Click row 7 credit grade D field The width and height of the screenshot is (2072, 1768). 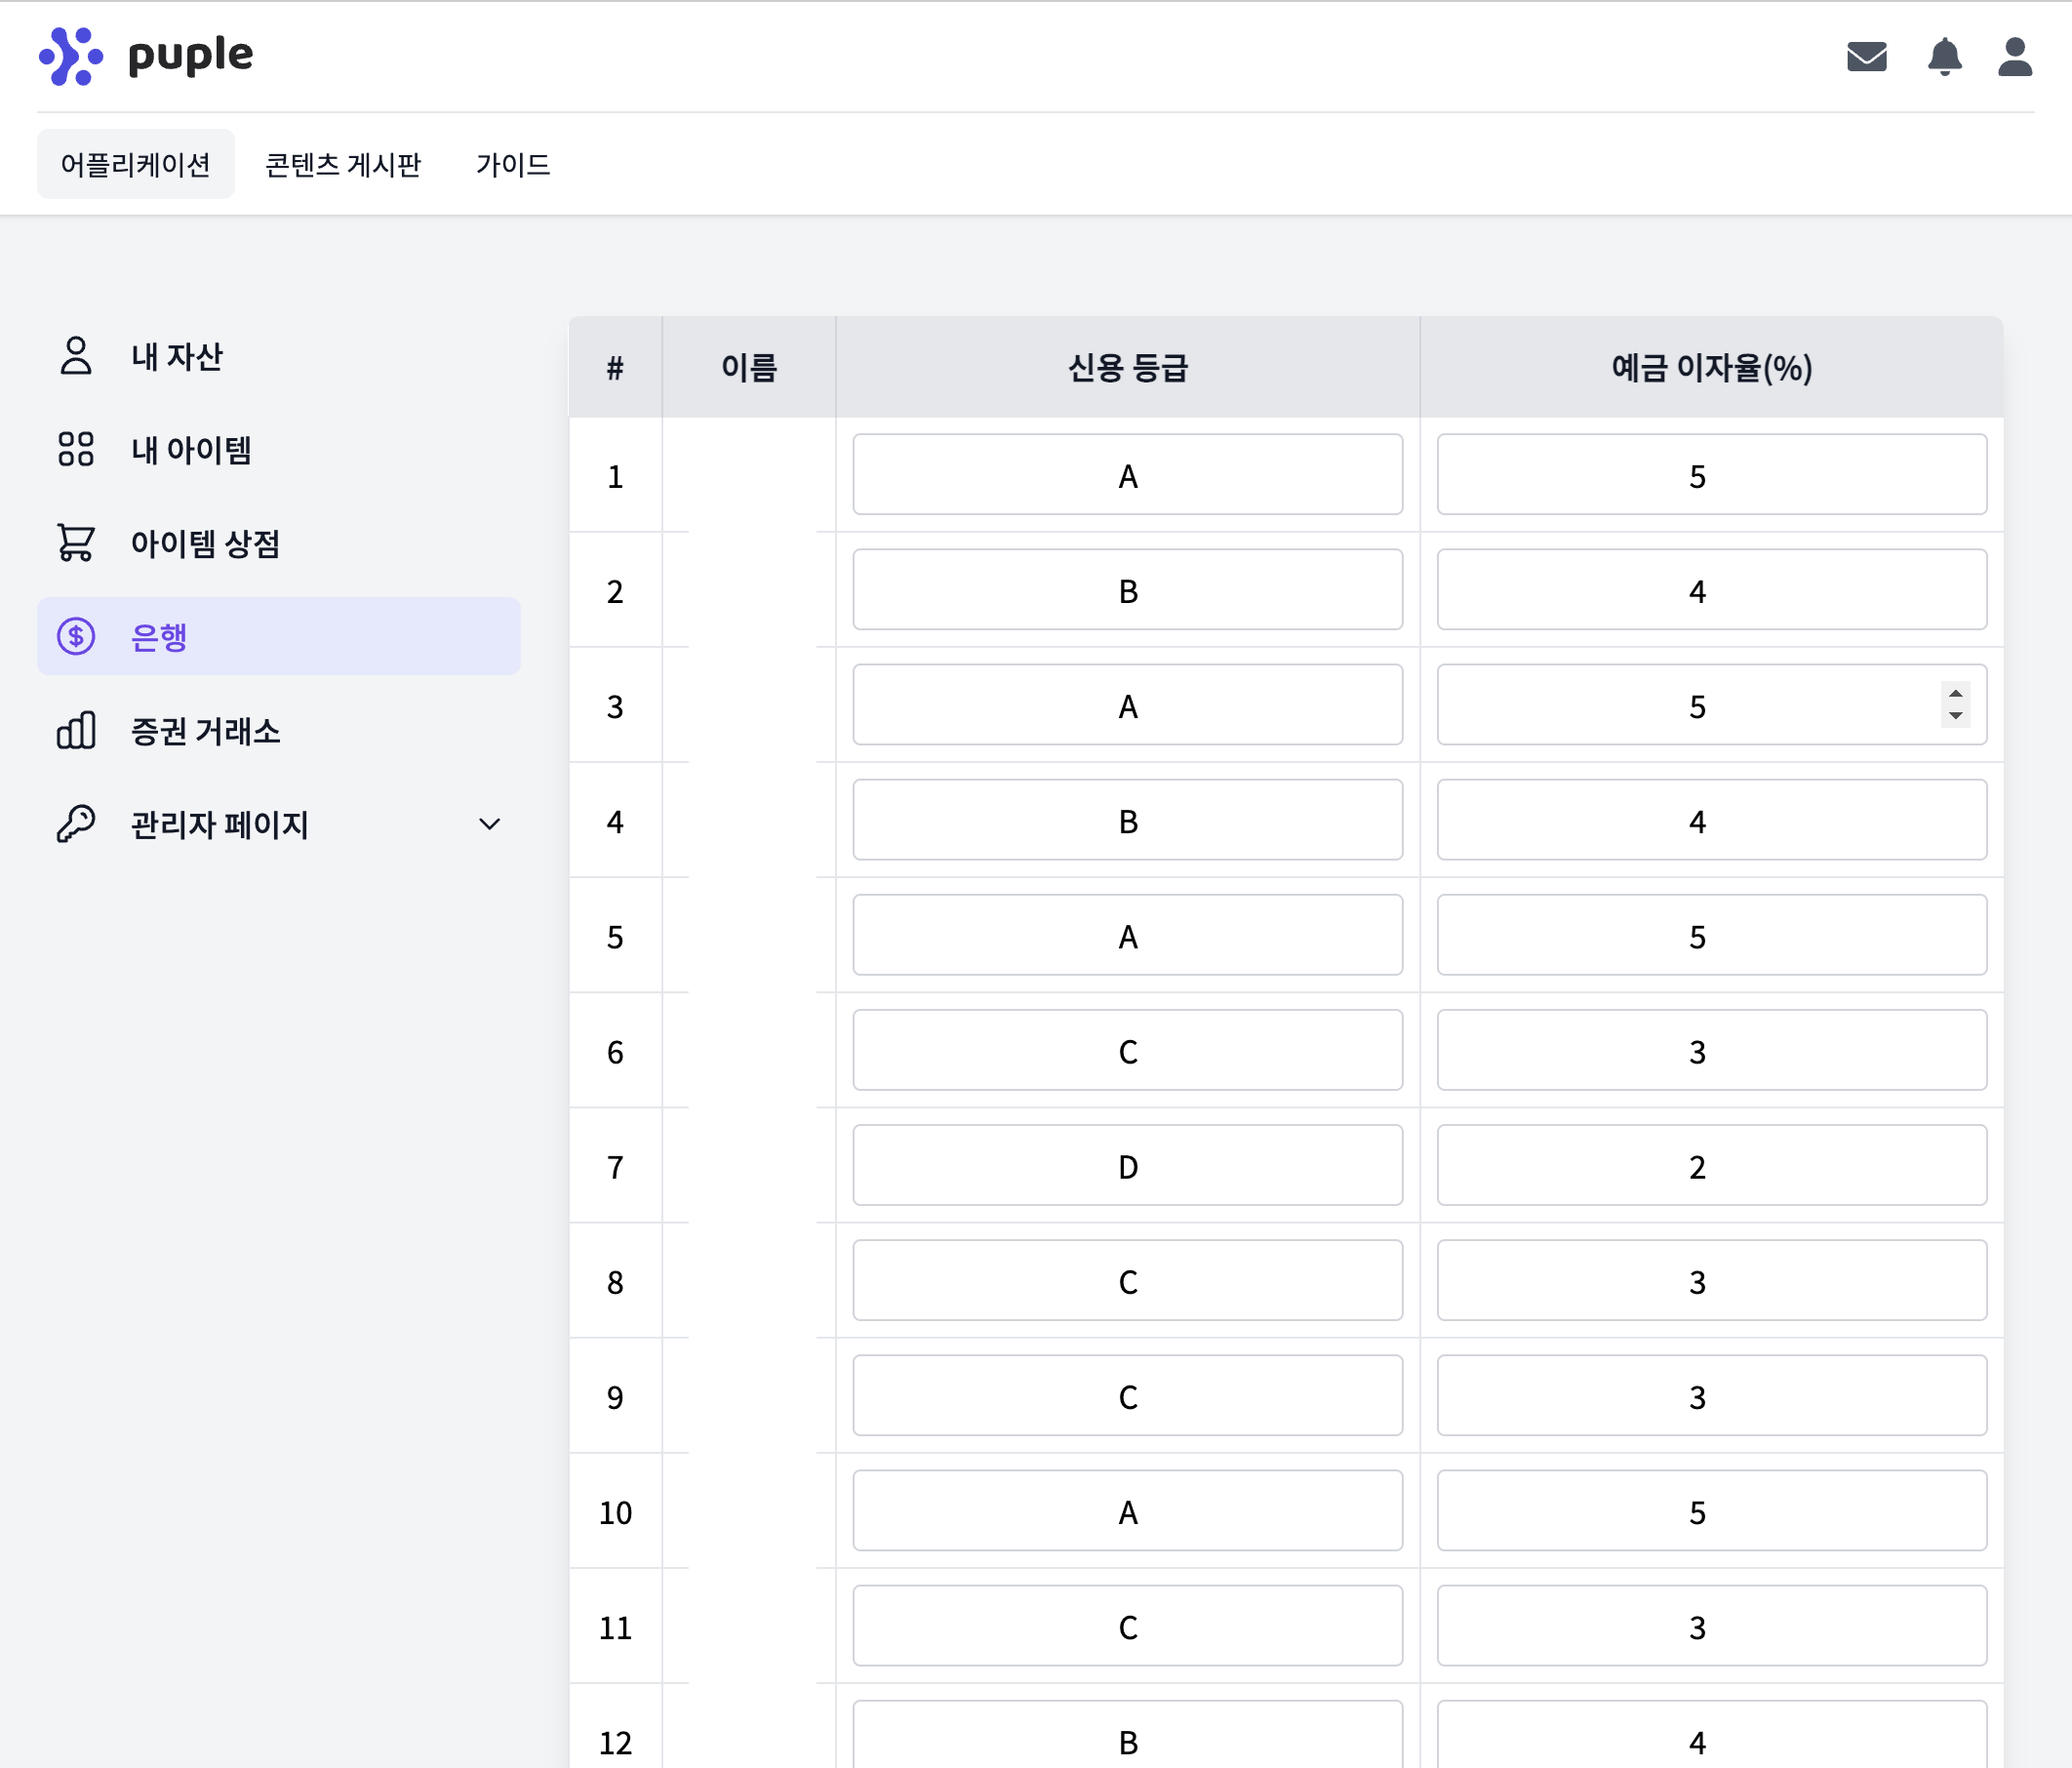point(1127,1166)
